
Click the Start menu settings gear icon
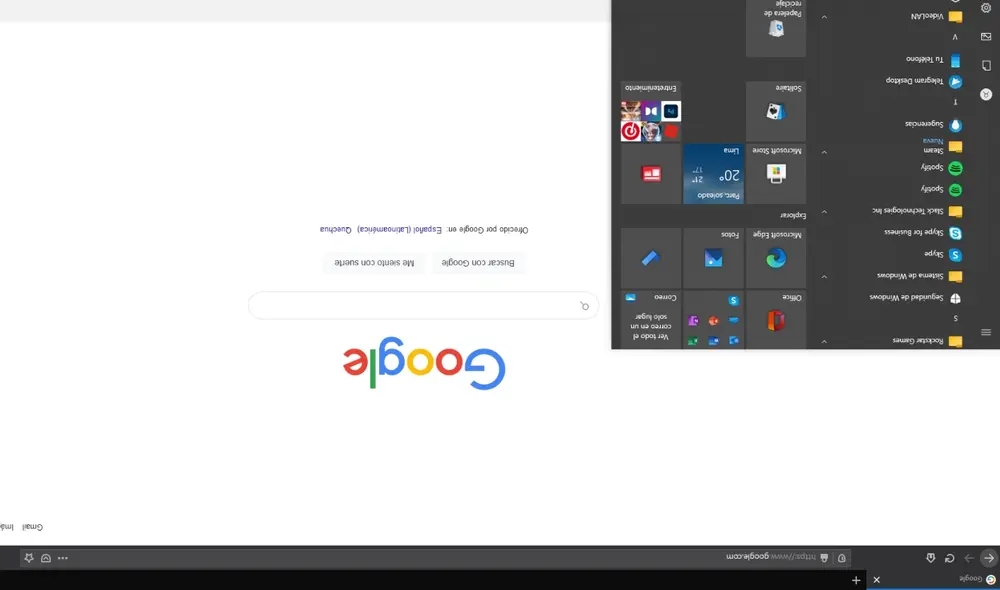tap(986, 7)
